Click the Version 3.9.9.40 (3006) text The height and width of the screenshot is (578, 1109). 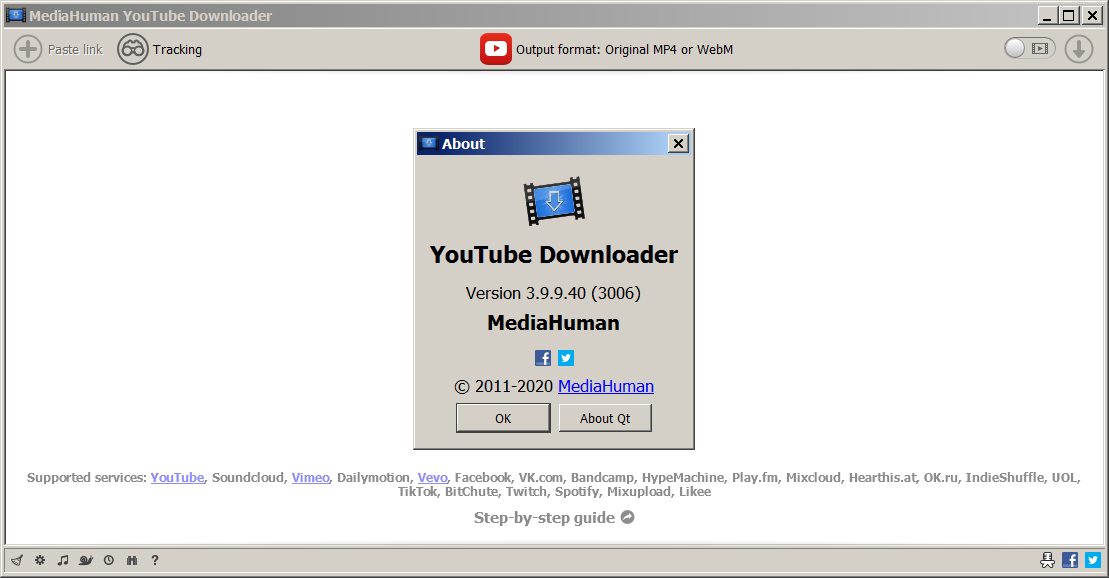(553, 293)
